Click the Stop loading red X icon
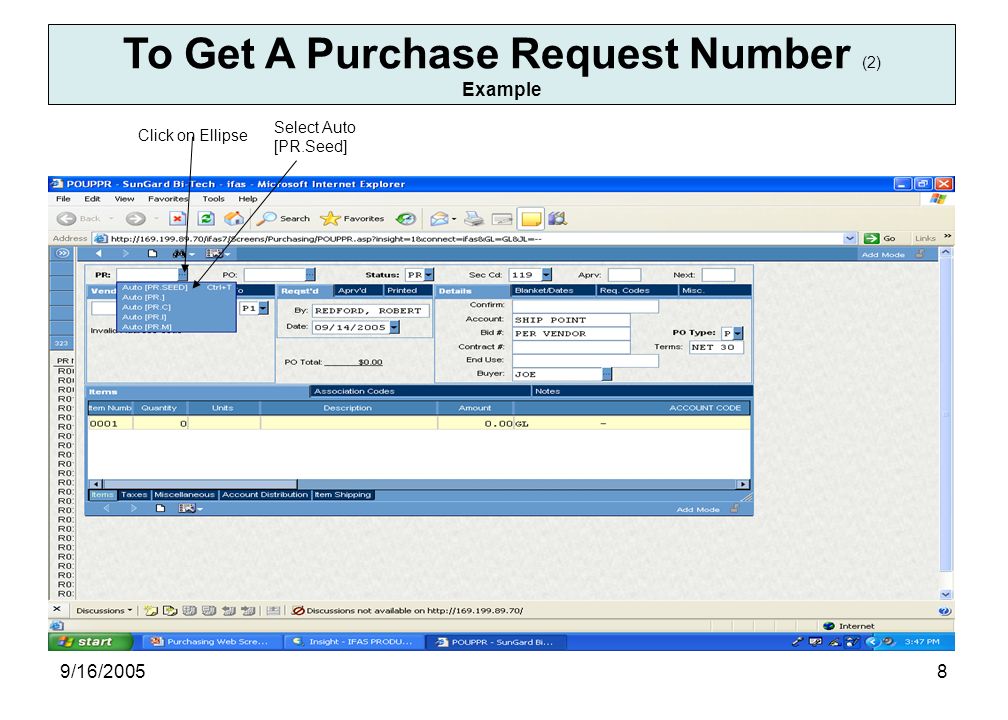Image resolution: width=1008 pixels, height=720 pixels. (x=177, y=219)
